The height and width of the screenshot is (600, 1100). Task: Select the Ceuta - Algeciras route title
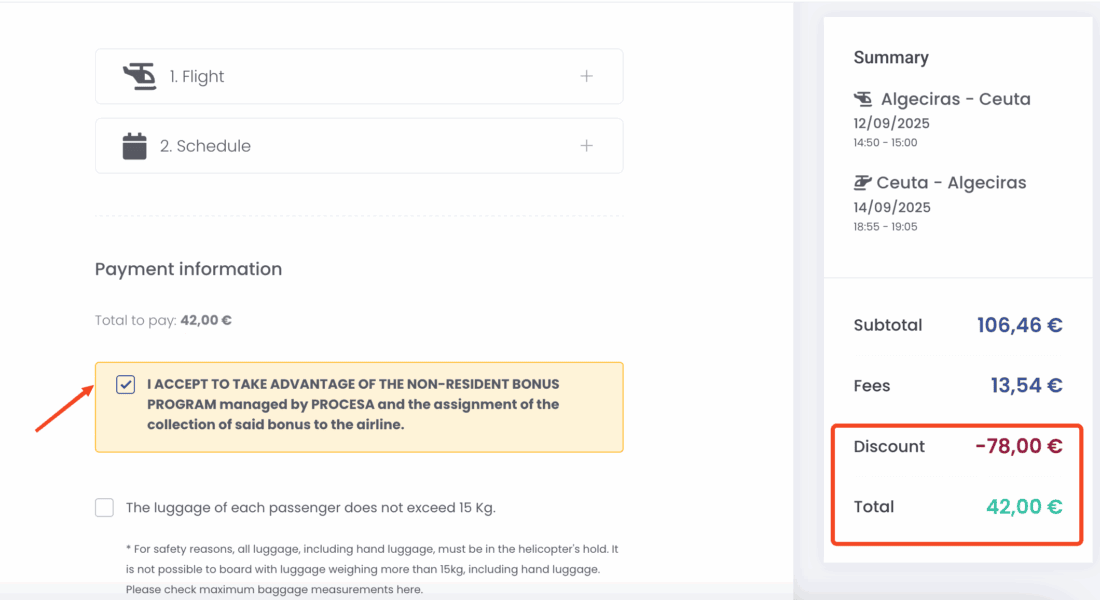951,183
